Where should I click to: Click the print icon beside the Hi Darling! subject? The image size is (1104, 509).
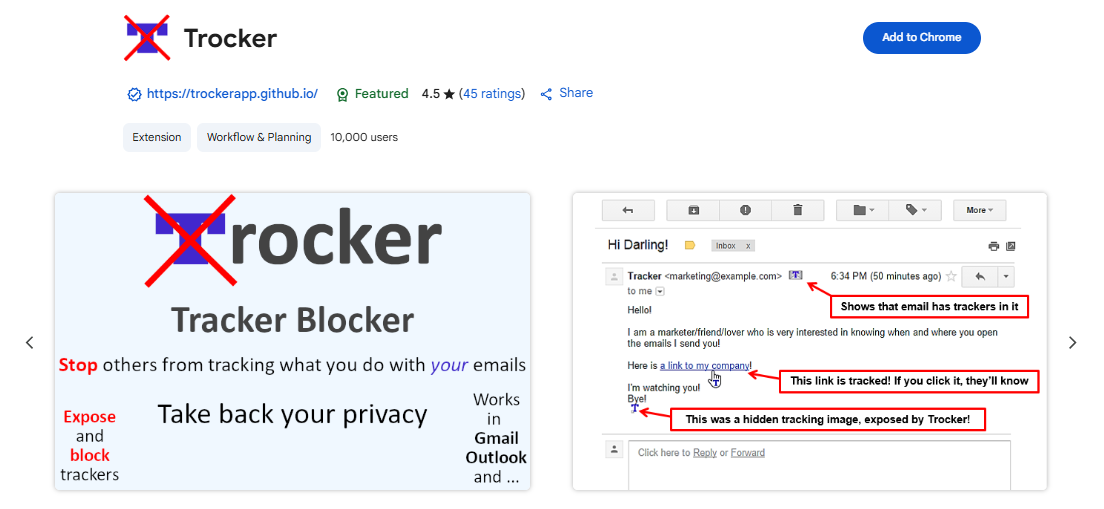pos(993,246)
